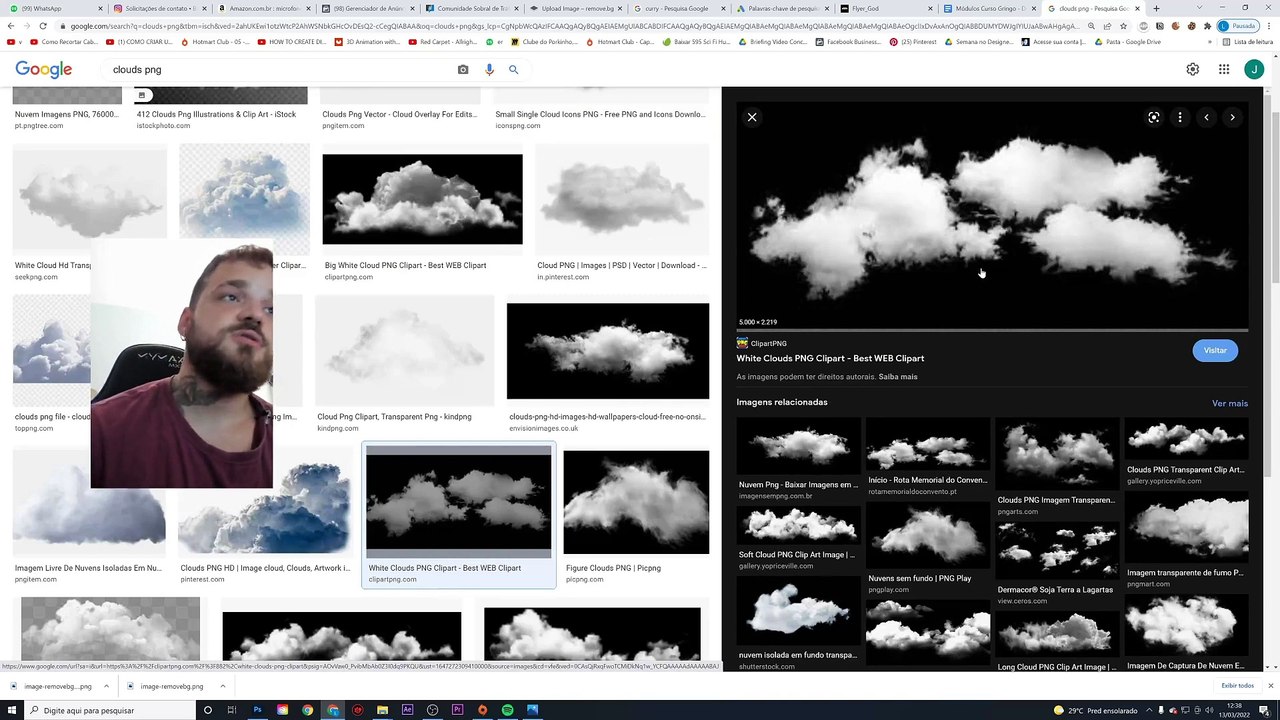Open Spotify from the taskbar
This screenshot has width=1280, height=720.
(x=508, y=710)
